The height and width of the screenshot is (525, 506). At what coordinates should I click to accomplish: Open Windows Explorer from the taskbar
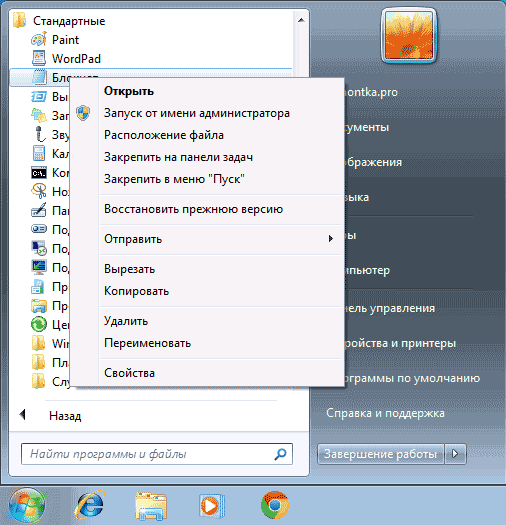[x=151, y=506]
